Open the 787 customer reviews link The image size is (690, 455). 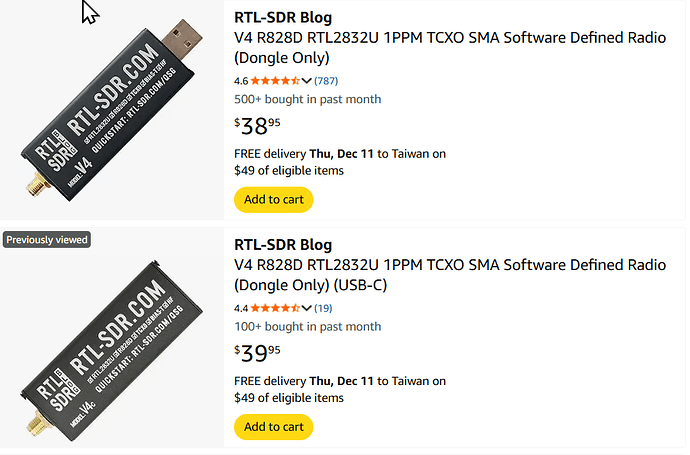[x=326, y=81]
